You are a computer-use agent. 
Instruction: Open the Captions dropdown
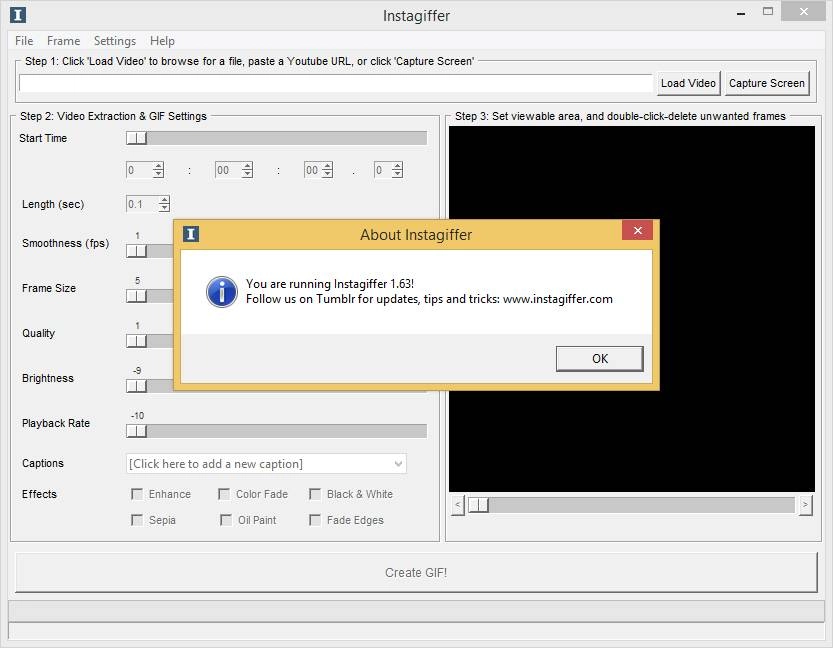[x=398, y=464]
